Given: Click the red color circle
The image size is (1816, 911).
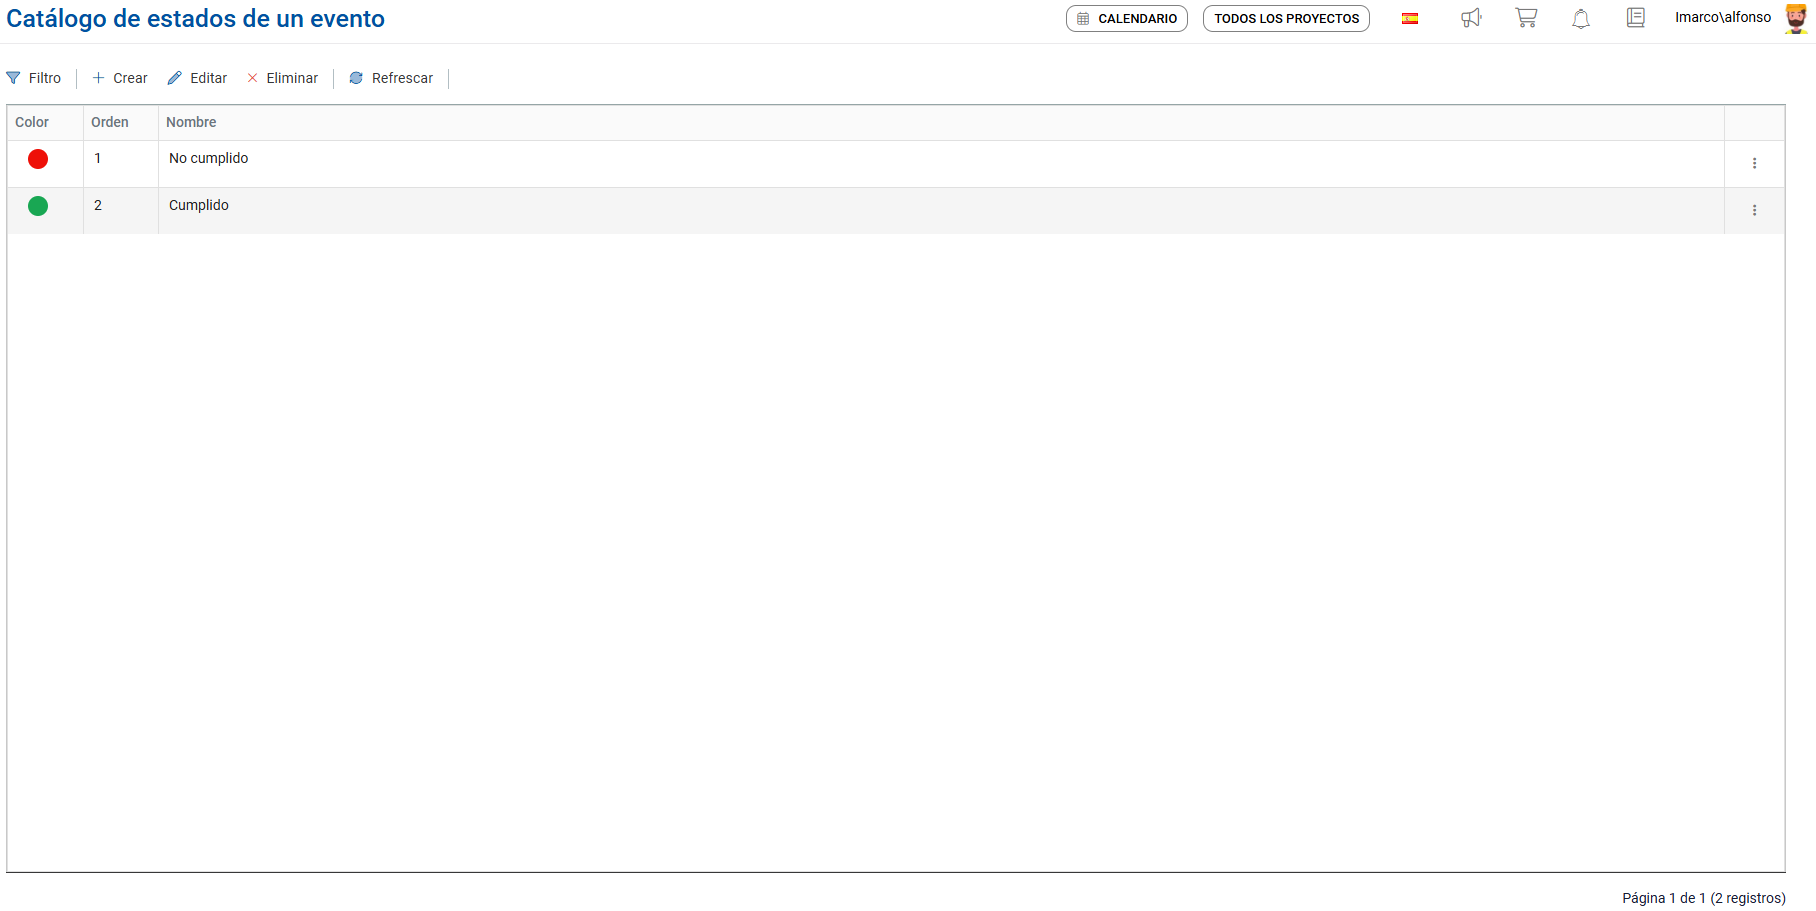Looking at the screenshot, I should [38, 159].
